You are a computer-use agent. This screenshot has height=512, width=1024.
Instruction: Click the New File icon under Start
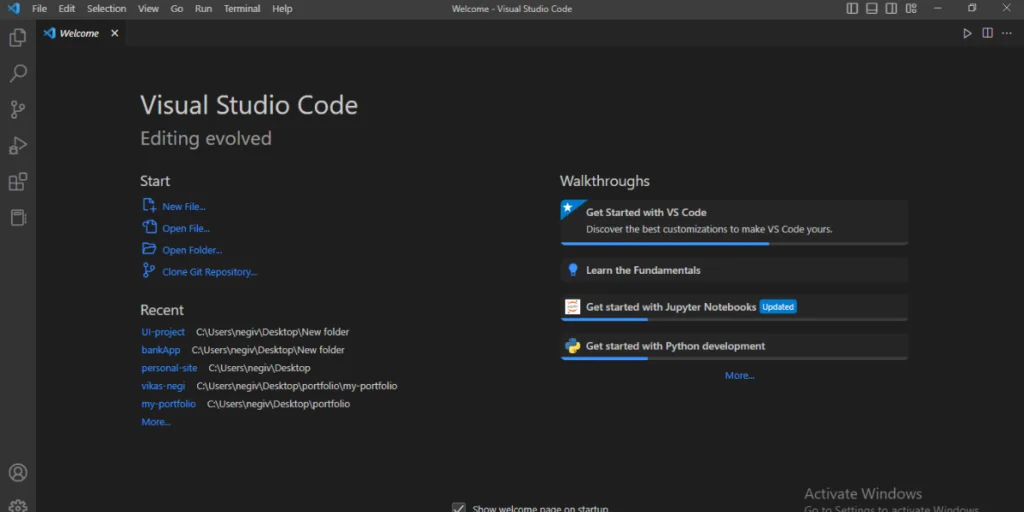(149, 205)
